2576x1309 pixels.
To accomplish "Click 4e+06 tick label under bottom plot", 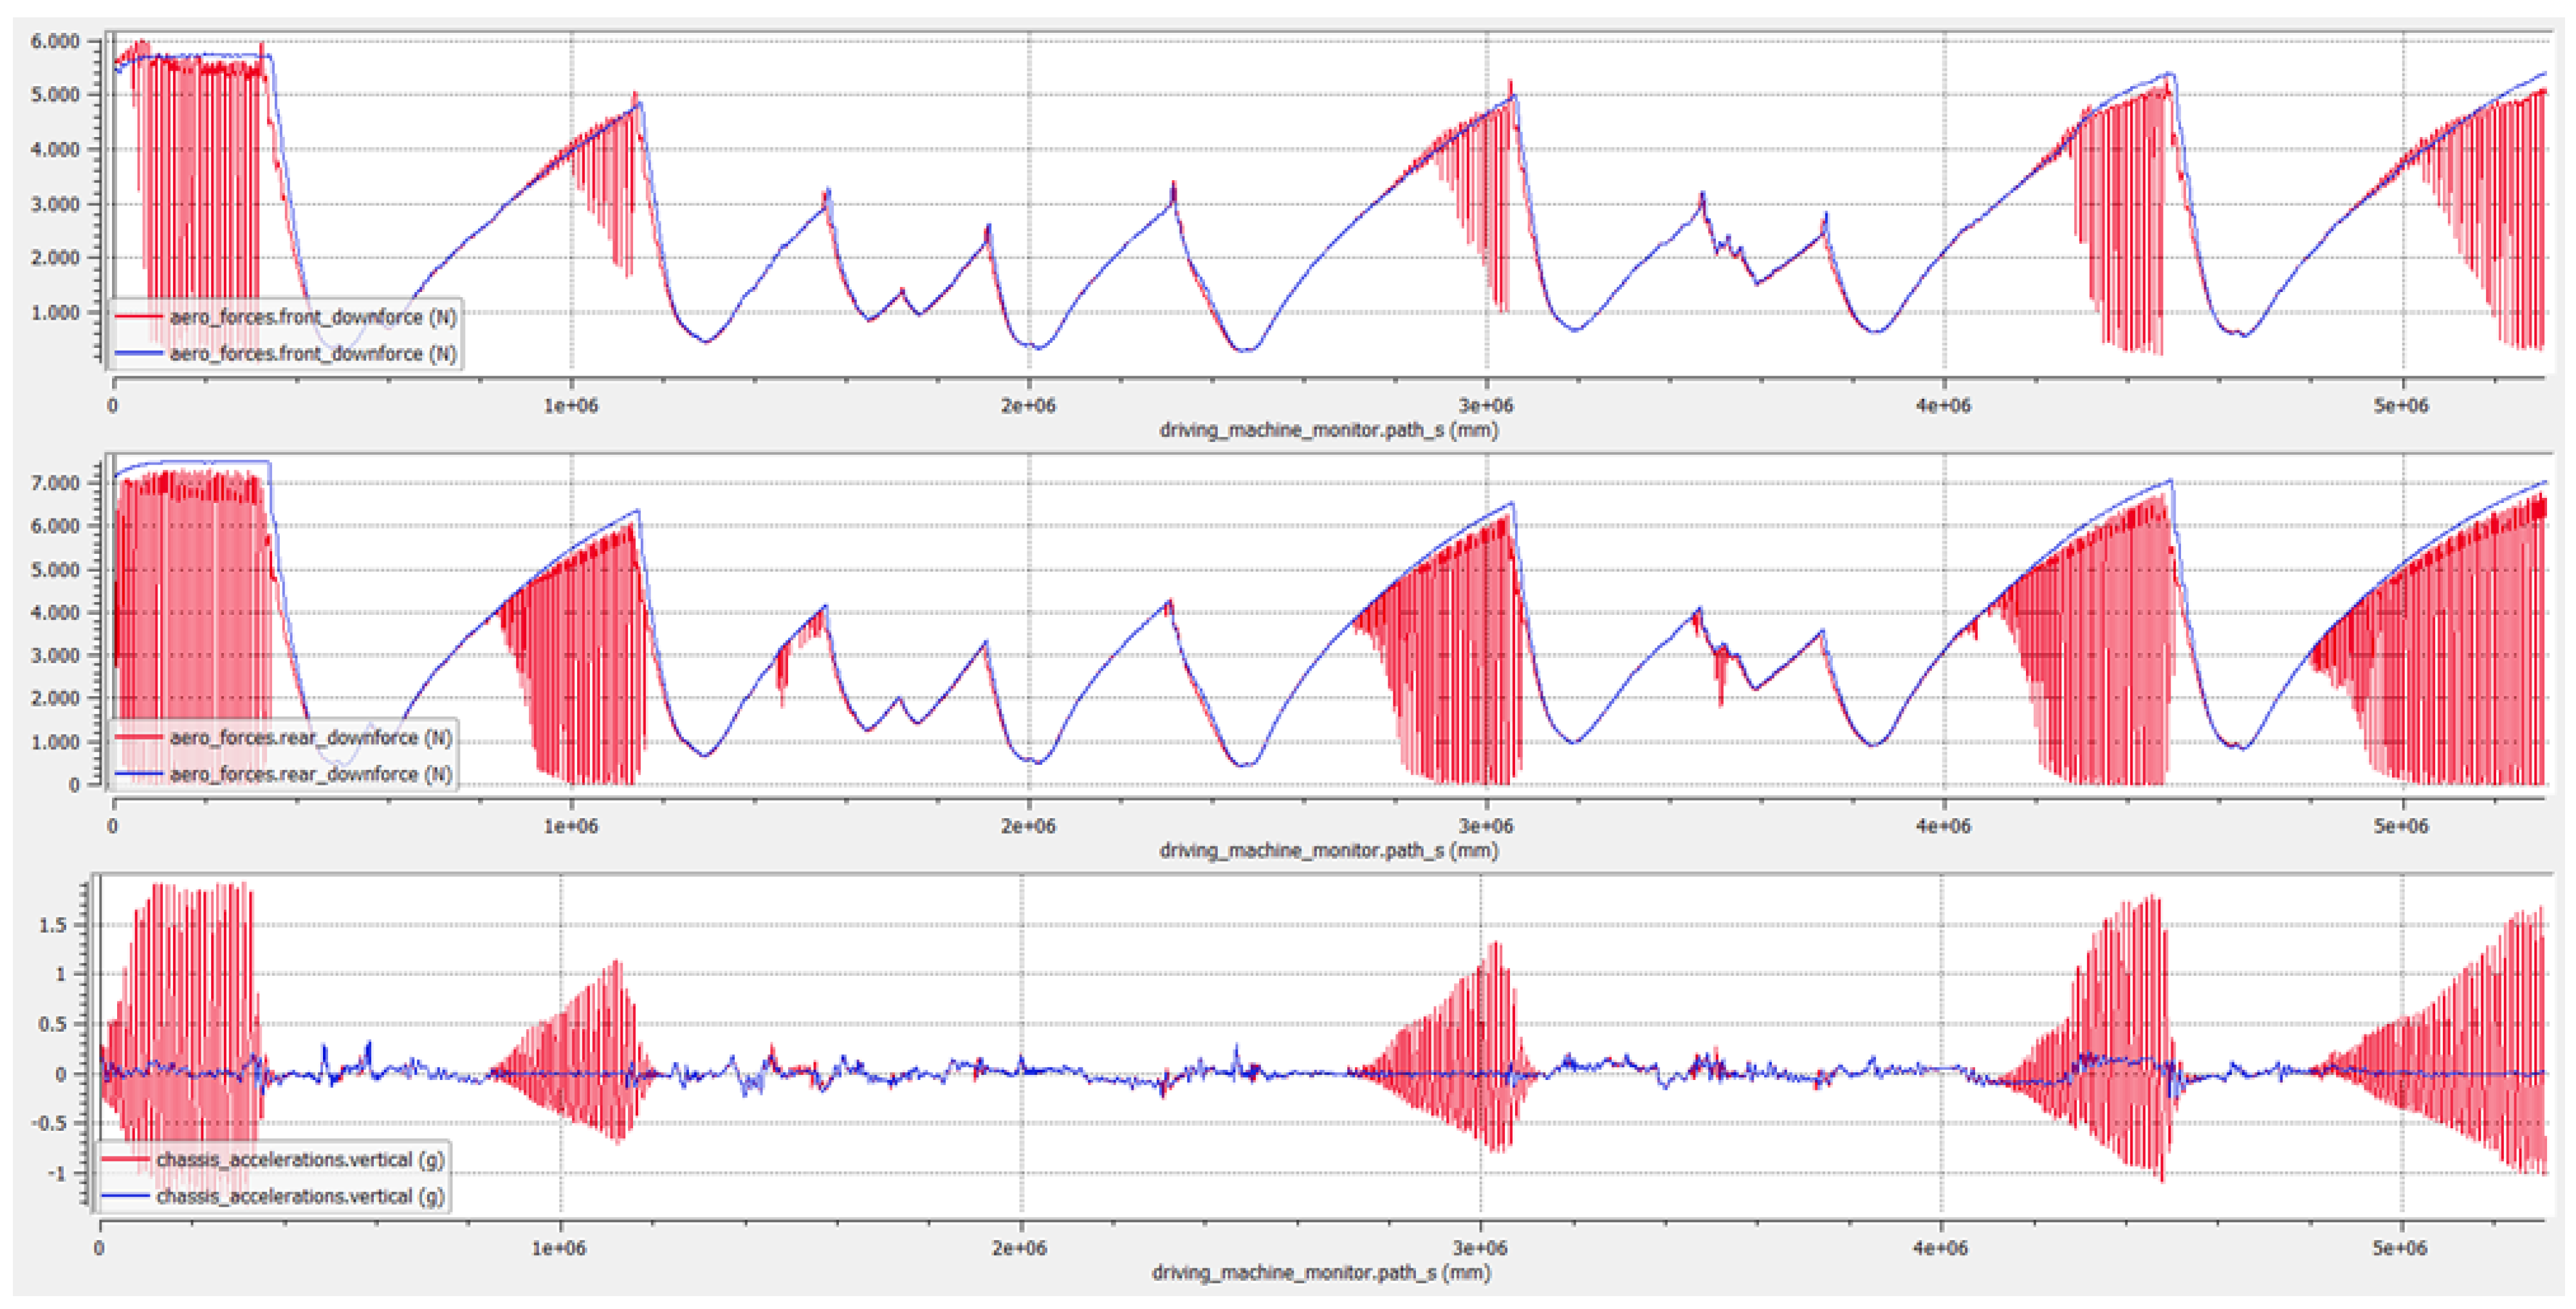I will click(x=1940, y=1249).
